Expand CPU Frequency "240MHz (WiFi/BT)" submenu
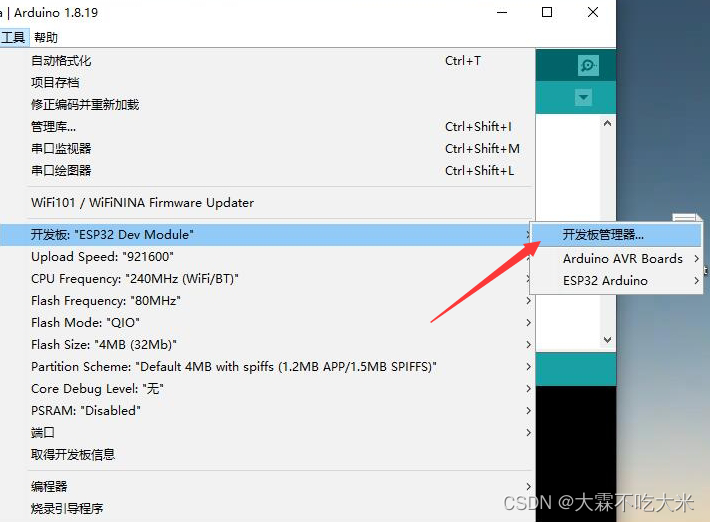Image resolution: width=710 pixels, height=522 pixels. (267, 278)
